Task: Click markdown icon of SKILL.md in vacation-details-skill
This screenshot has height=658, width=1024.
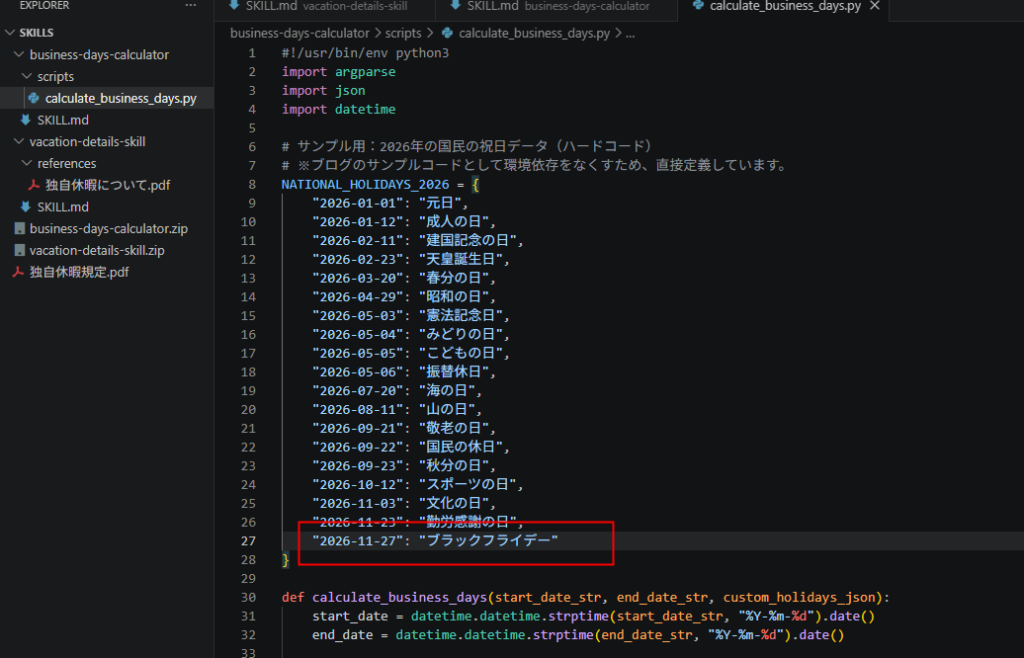Action: tap(25, 207)
